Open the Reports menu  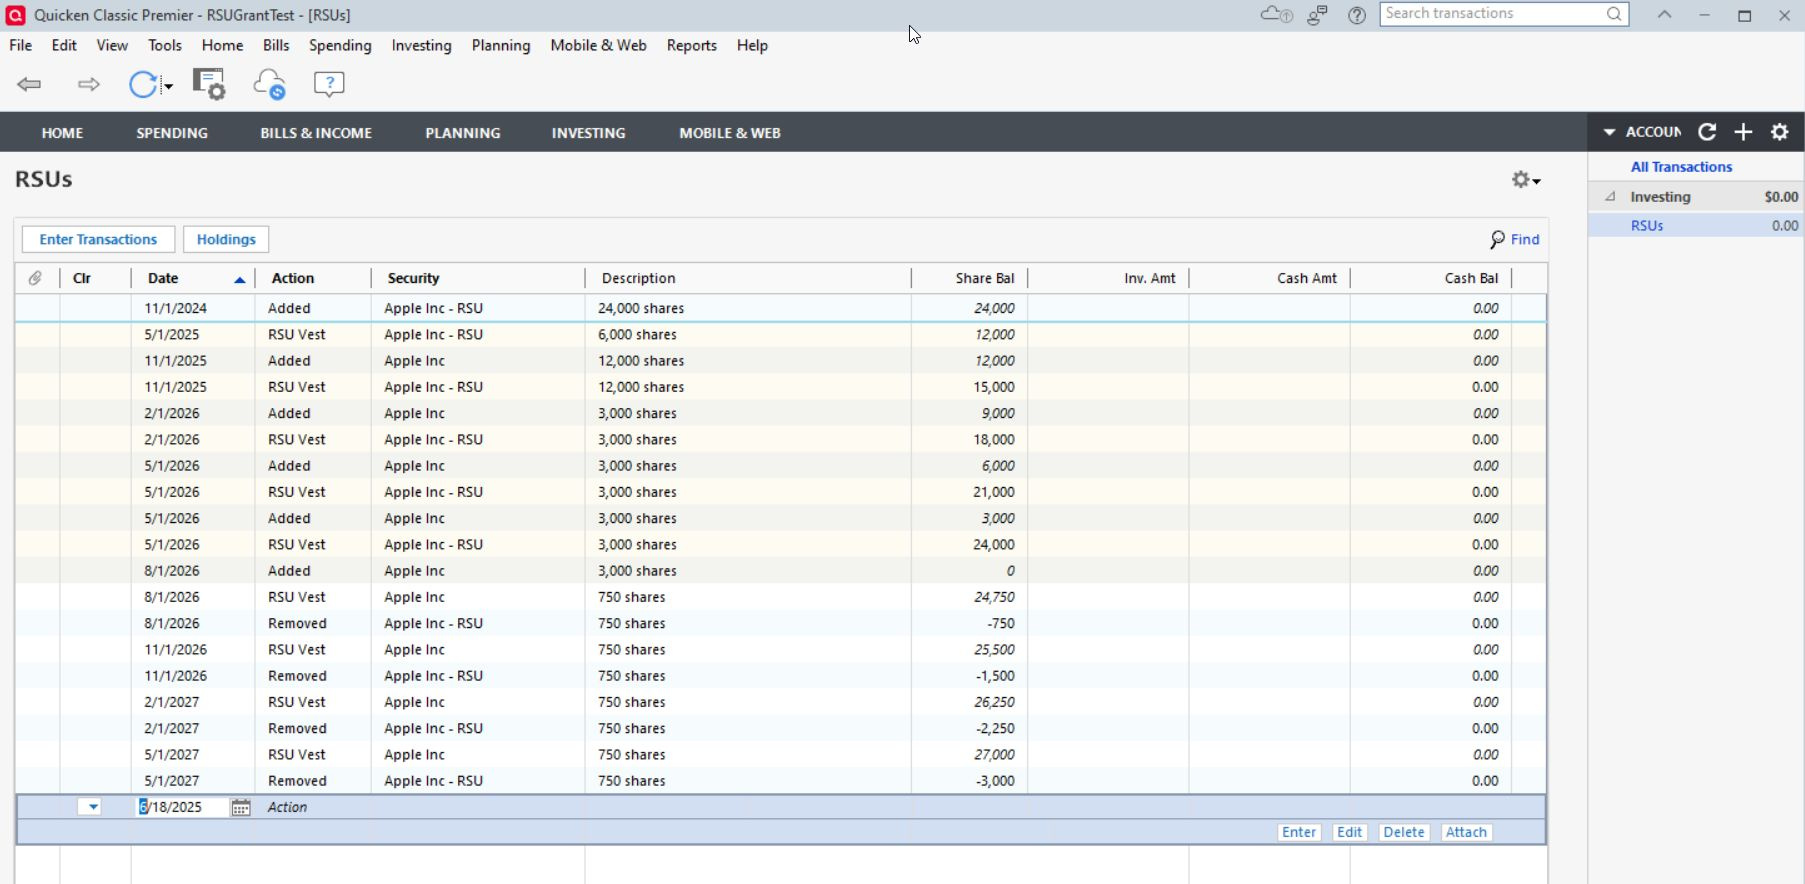(692, 46)
